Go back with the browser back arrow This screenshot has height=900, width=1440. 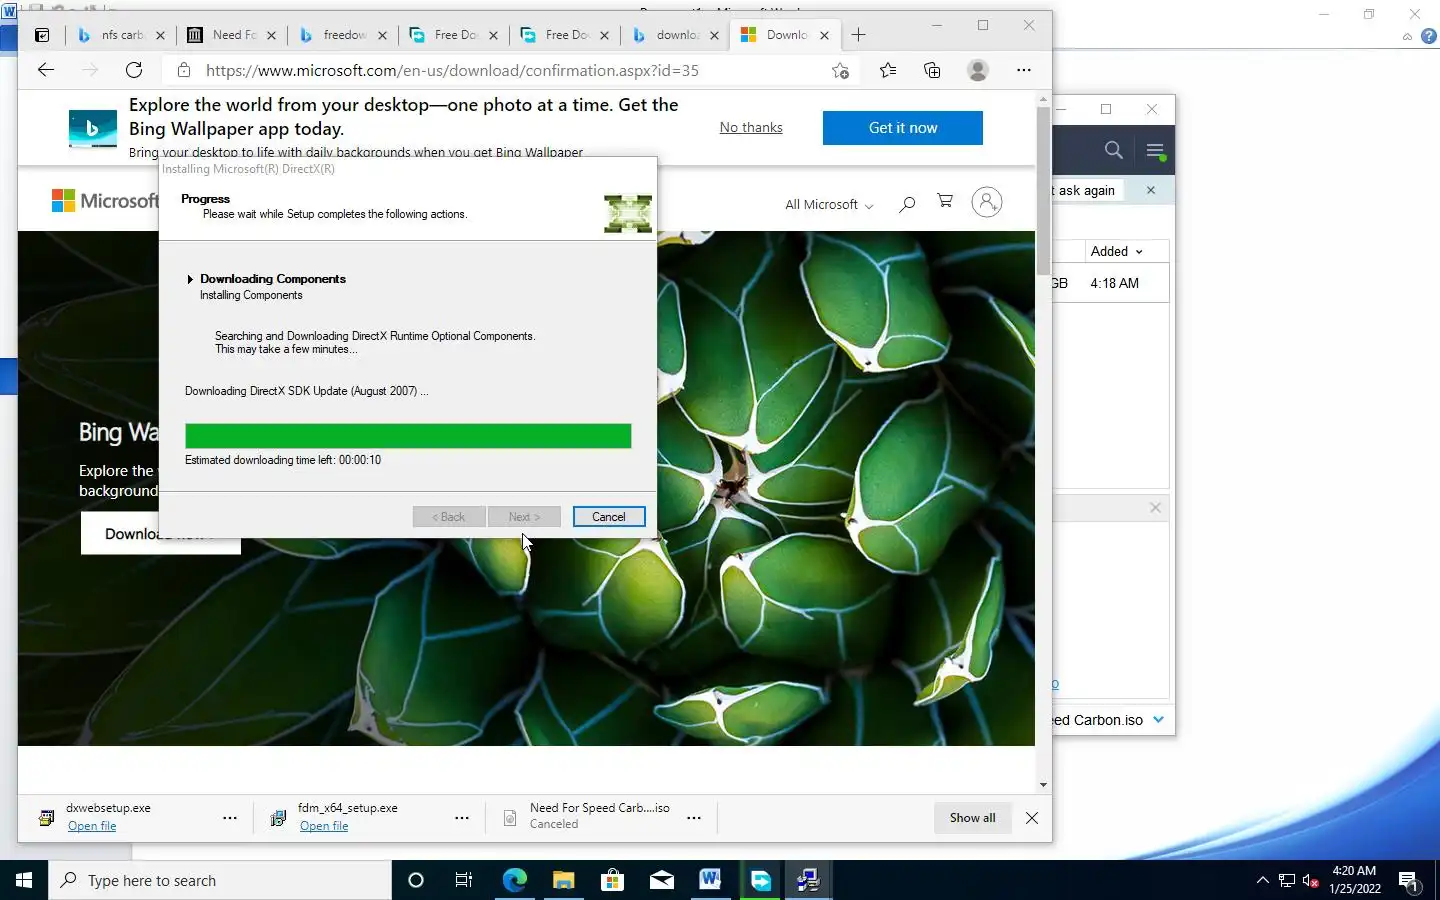45,70
